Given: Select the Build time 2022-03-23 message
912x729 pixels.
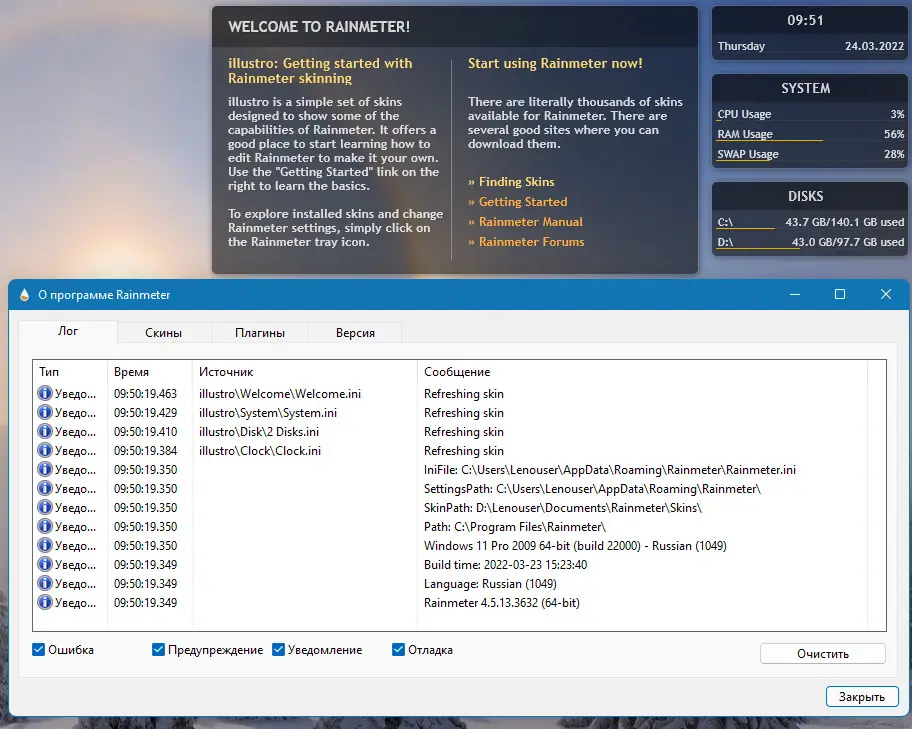Looking at the screenshot, I should pos(505,565).
